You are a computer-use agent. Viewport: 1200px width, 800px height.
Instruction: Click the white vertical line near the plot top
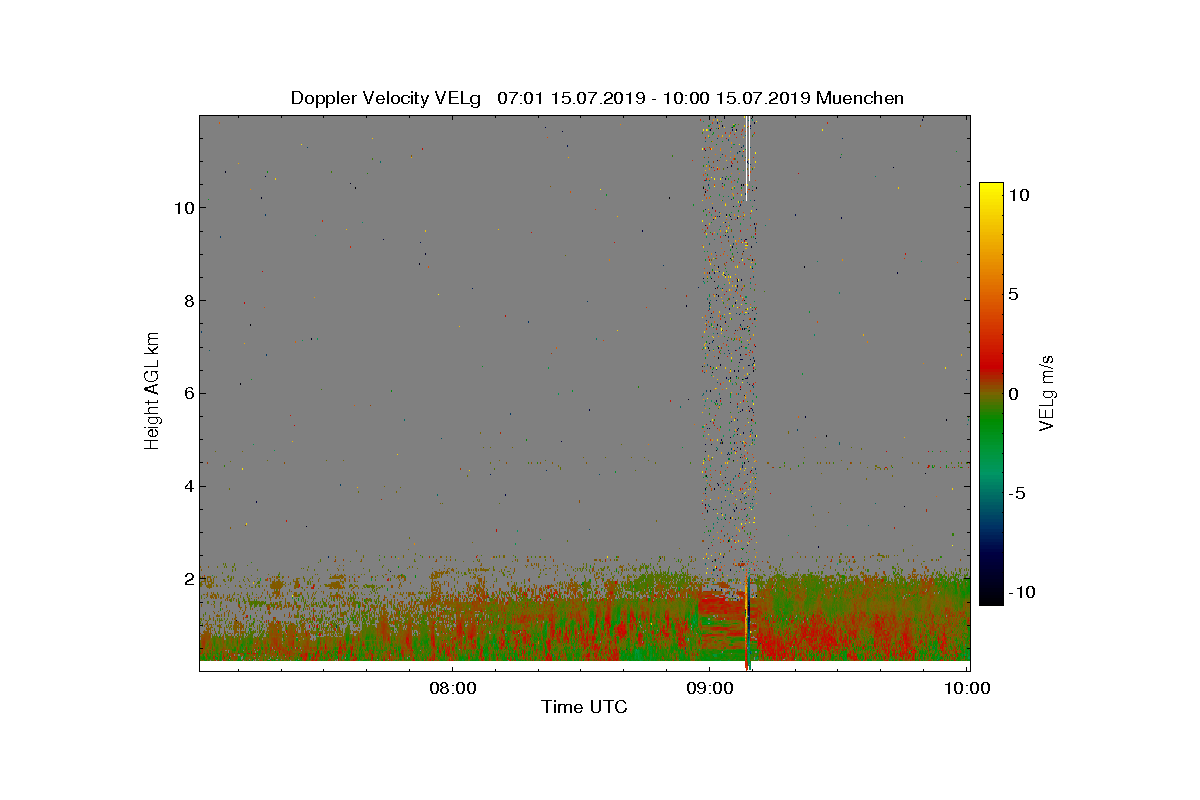click(x=746, y=158)
